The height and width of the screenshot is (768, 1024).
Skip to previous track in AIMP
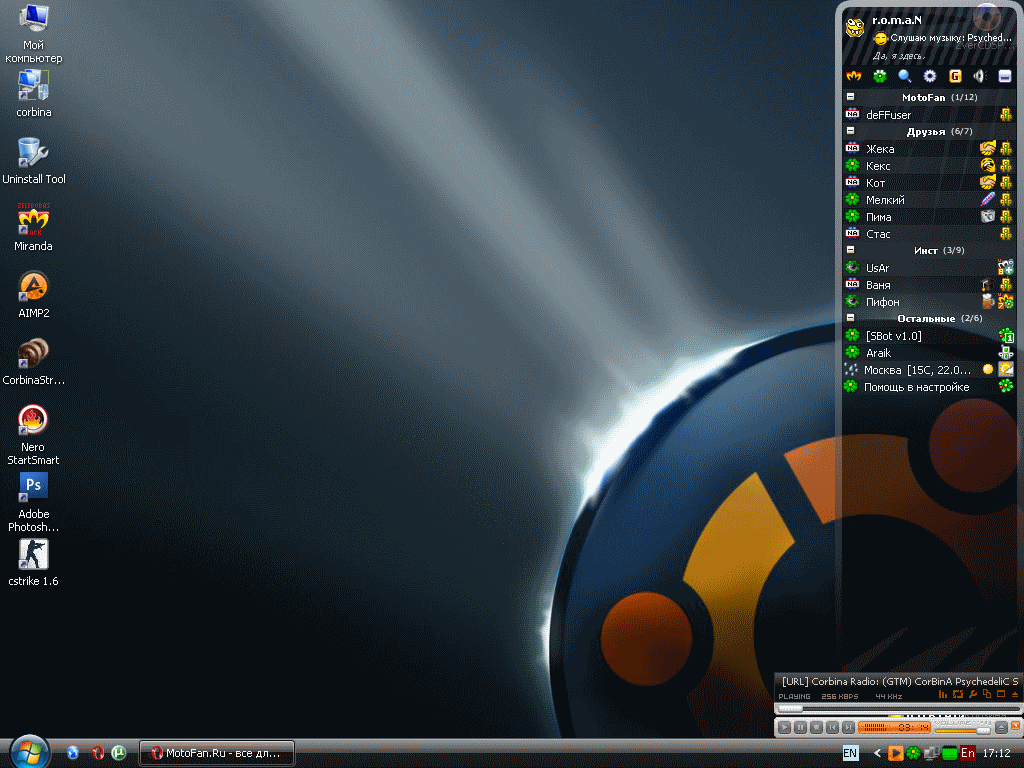click(832, 727)
